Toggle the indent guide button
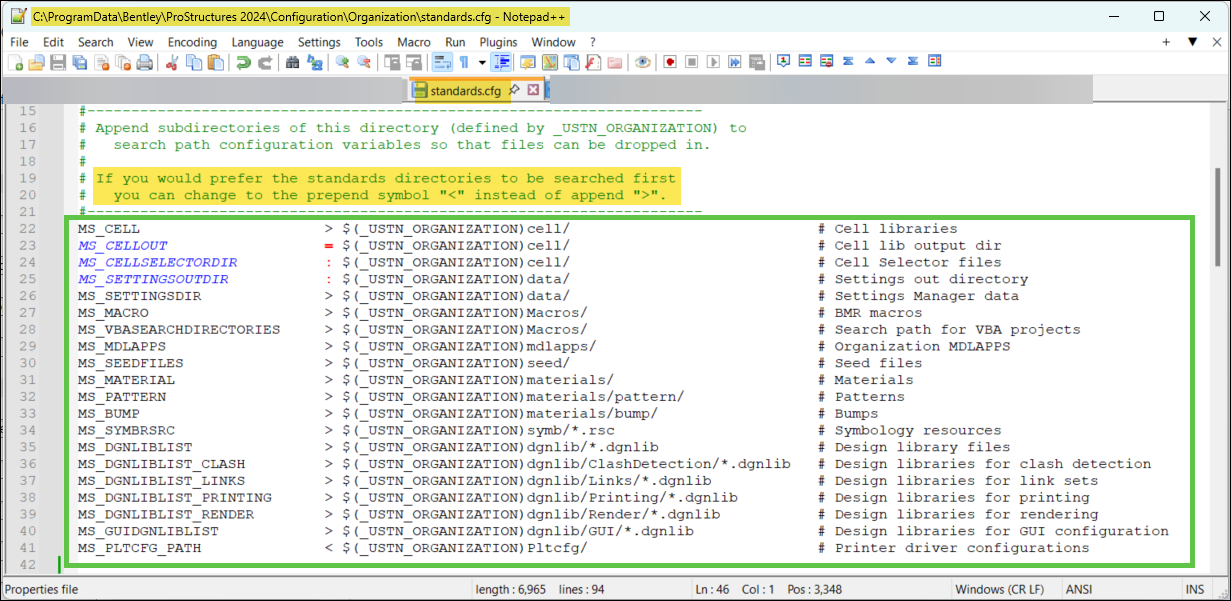The height and width of the screenshot is (601, 1231). click(502, 62)
